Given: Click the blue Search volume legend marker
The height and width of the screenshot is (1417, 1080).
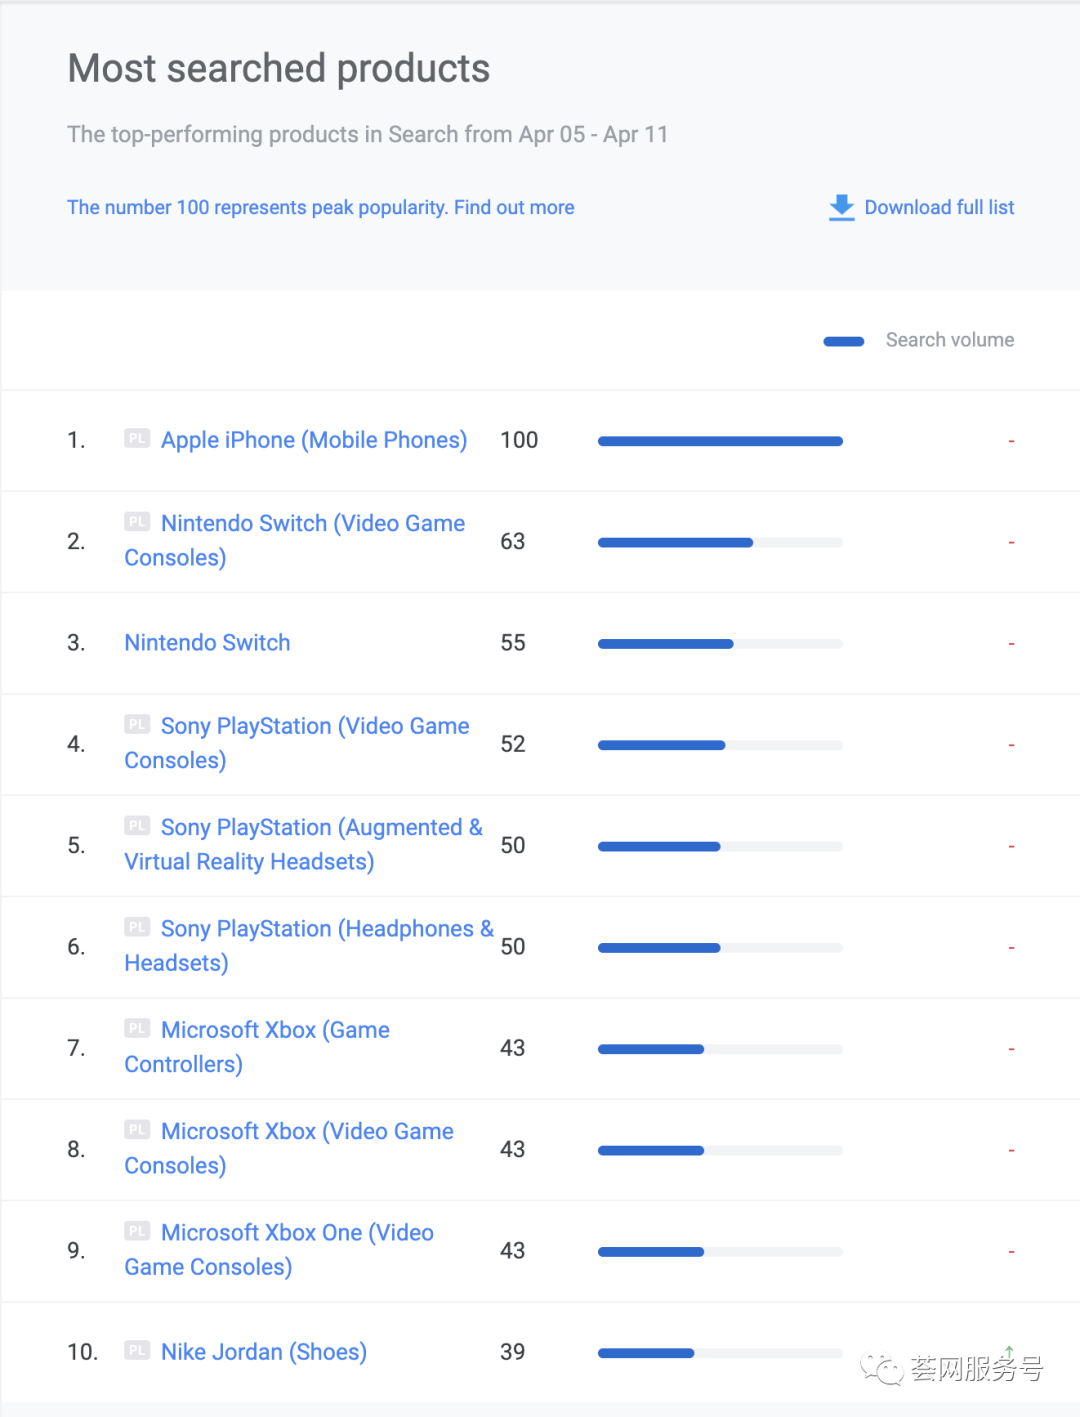Looking at the screenshot, I should (843, 341).
